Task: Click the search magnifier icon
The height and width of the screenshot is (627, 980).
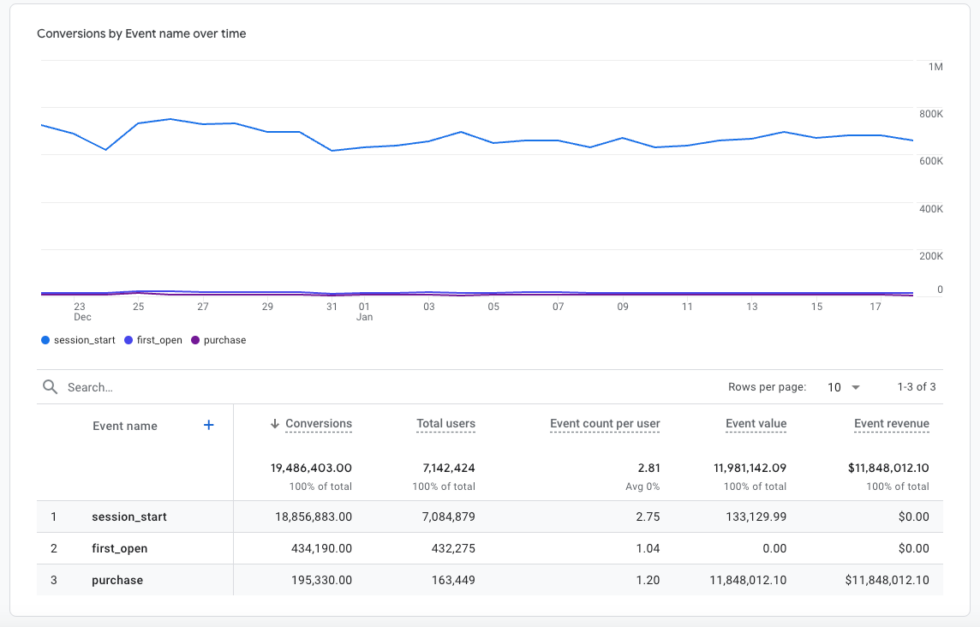Action: click(48, 386)
